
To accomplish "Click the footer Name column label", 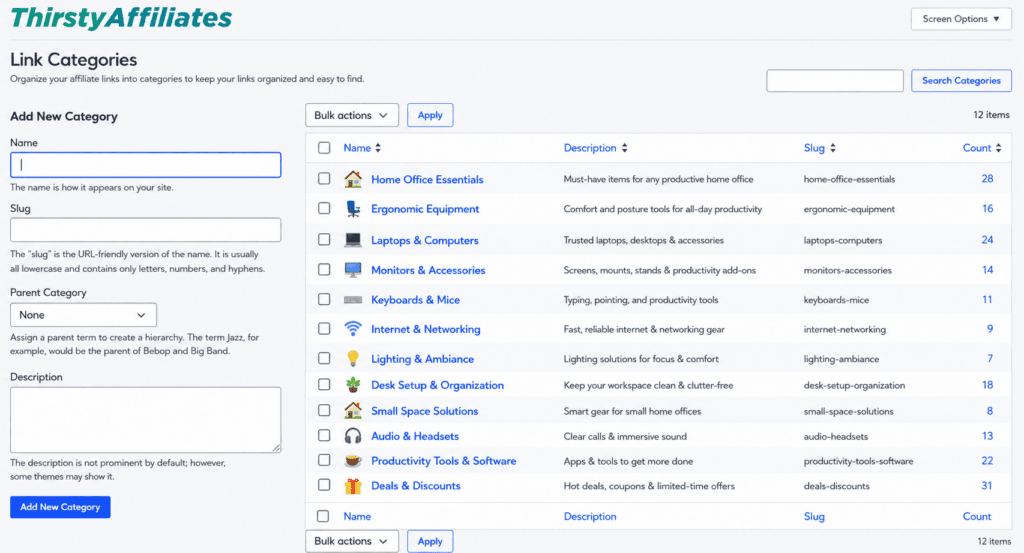I will 357,516.
